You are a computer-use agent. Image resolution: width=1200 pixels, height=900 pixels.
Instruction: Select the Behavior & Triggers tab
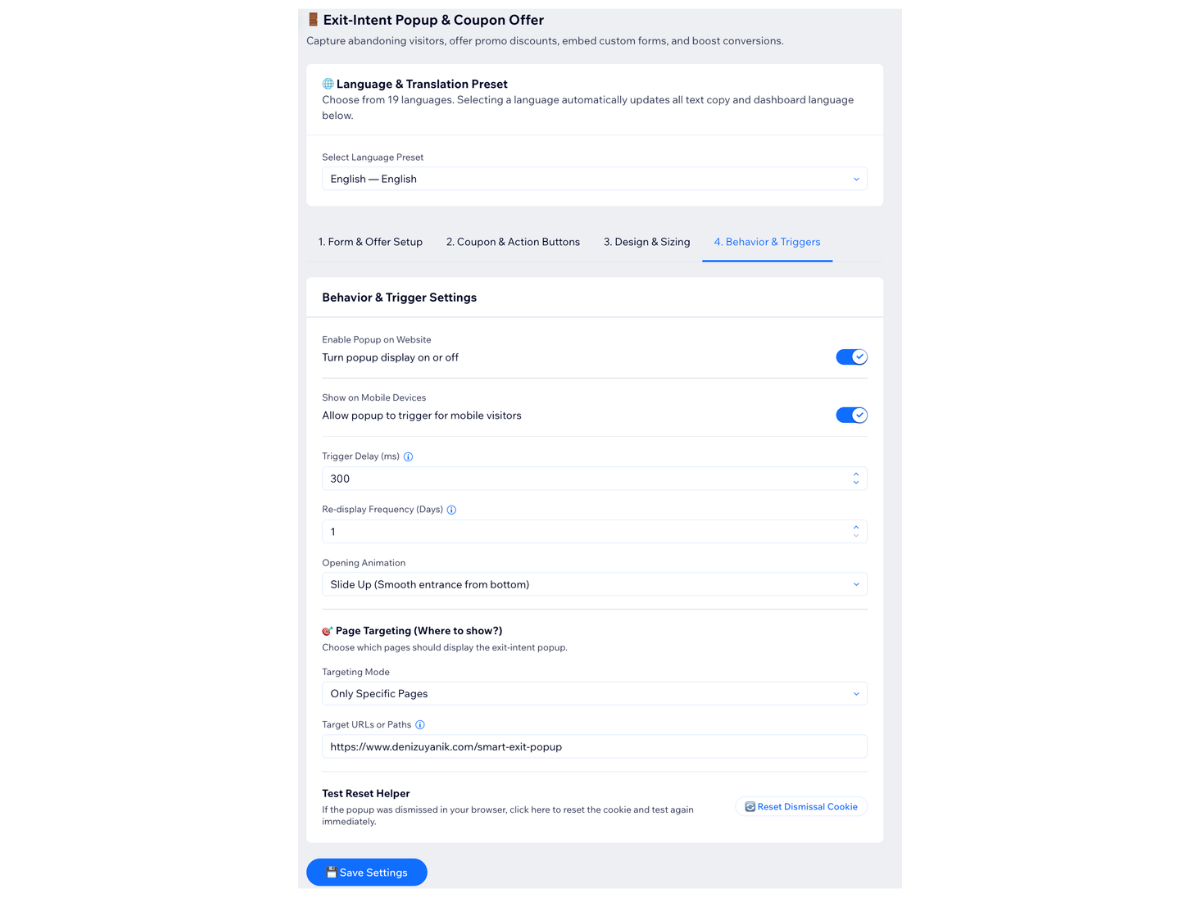tap(767, 242)
